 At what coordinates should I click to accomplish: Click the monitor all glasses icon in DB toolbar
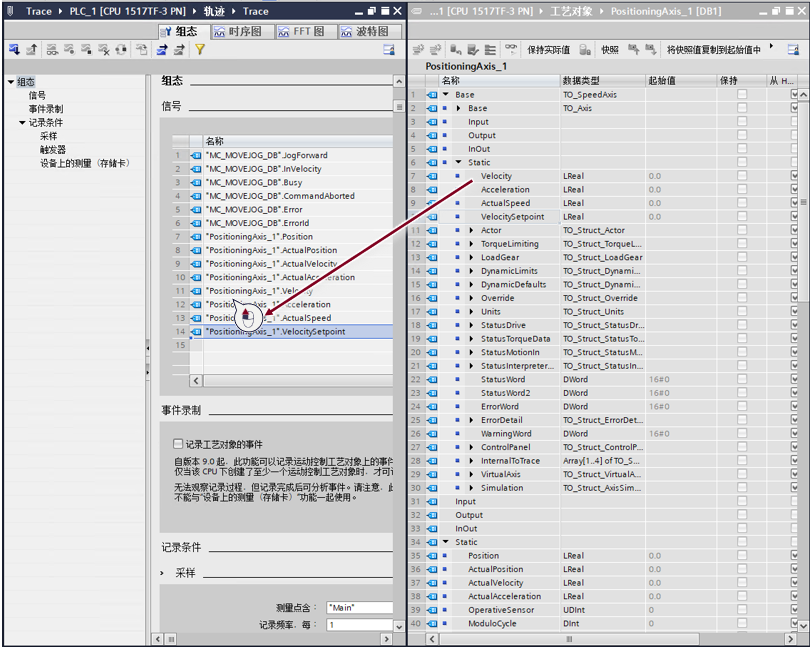pyautogui.click(x=511, y=50)
